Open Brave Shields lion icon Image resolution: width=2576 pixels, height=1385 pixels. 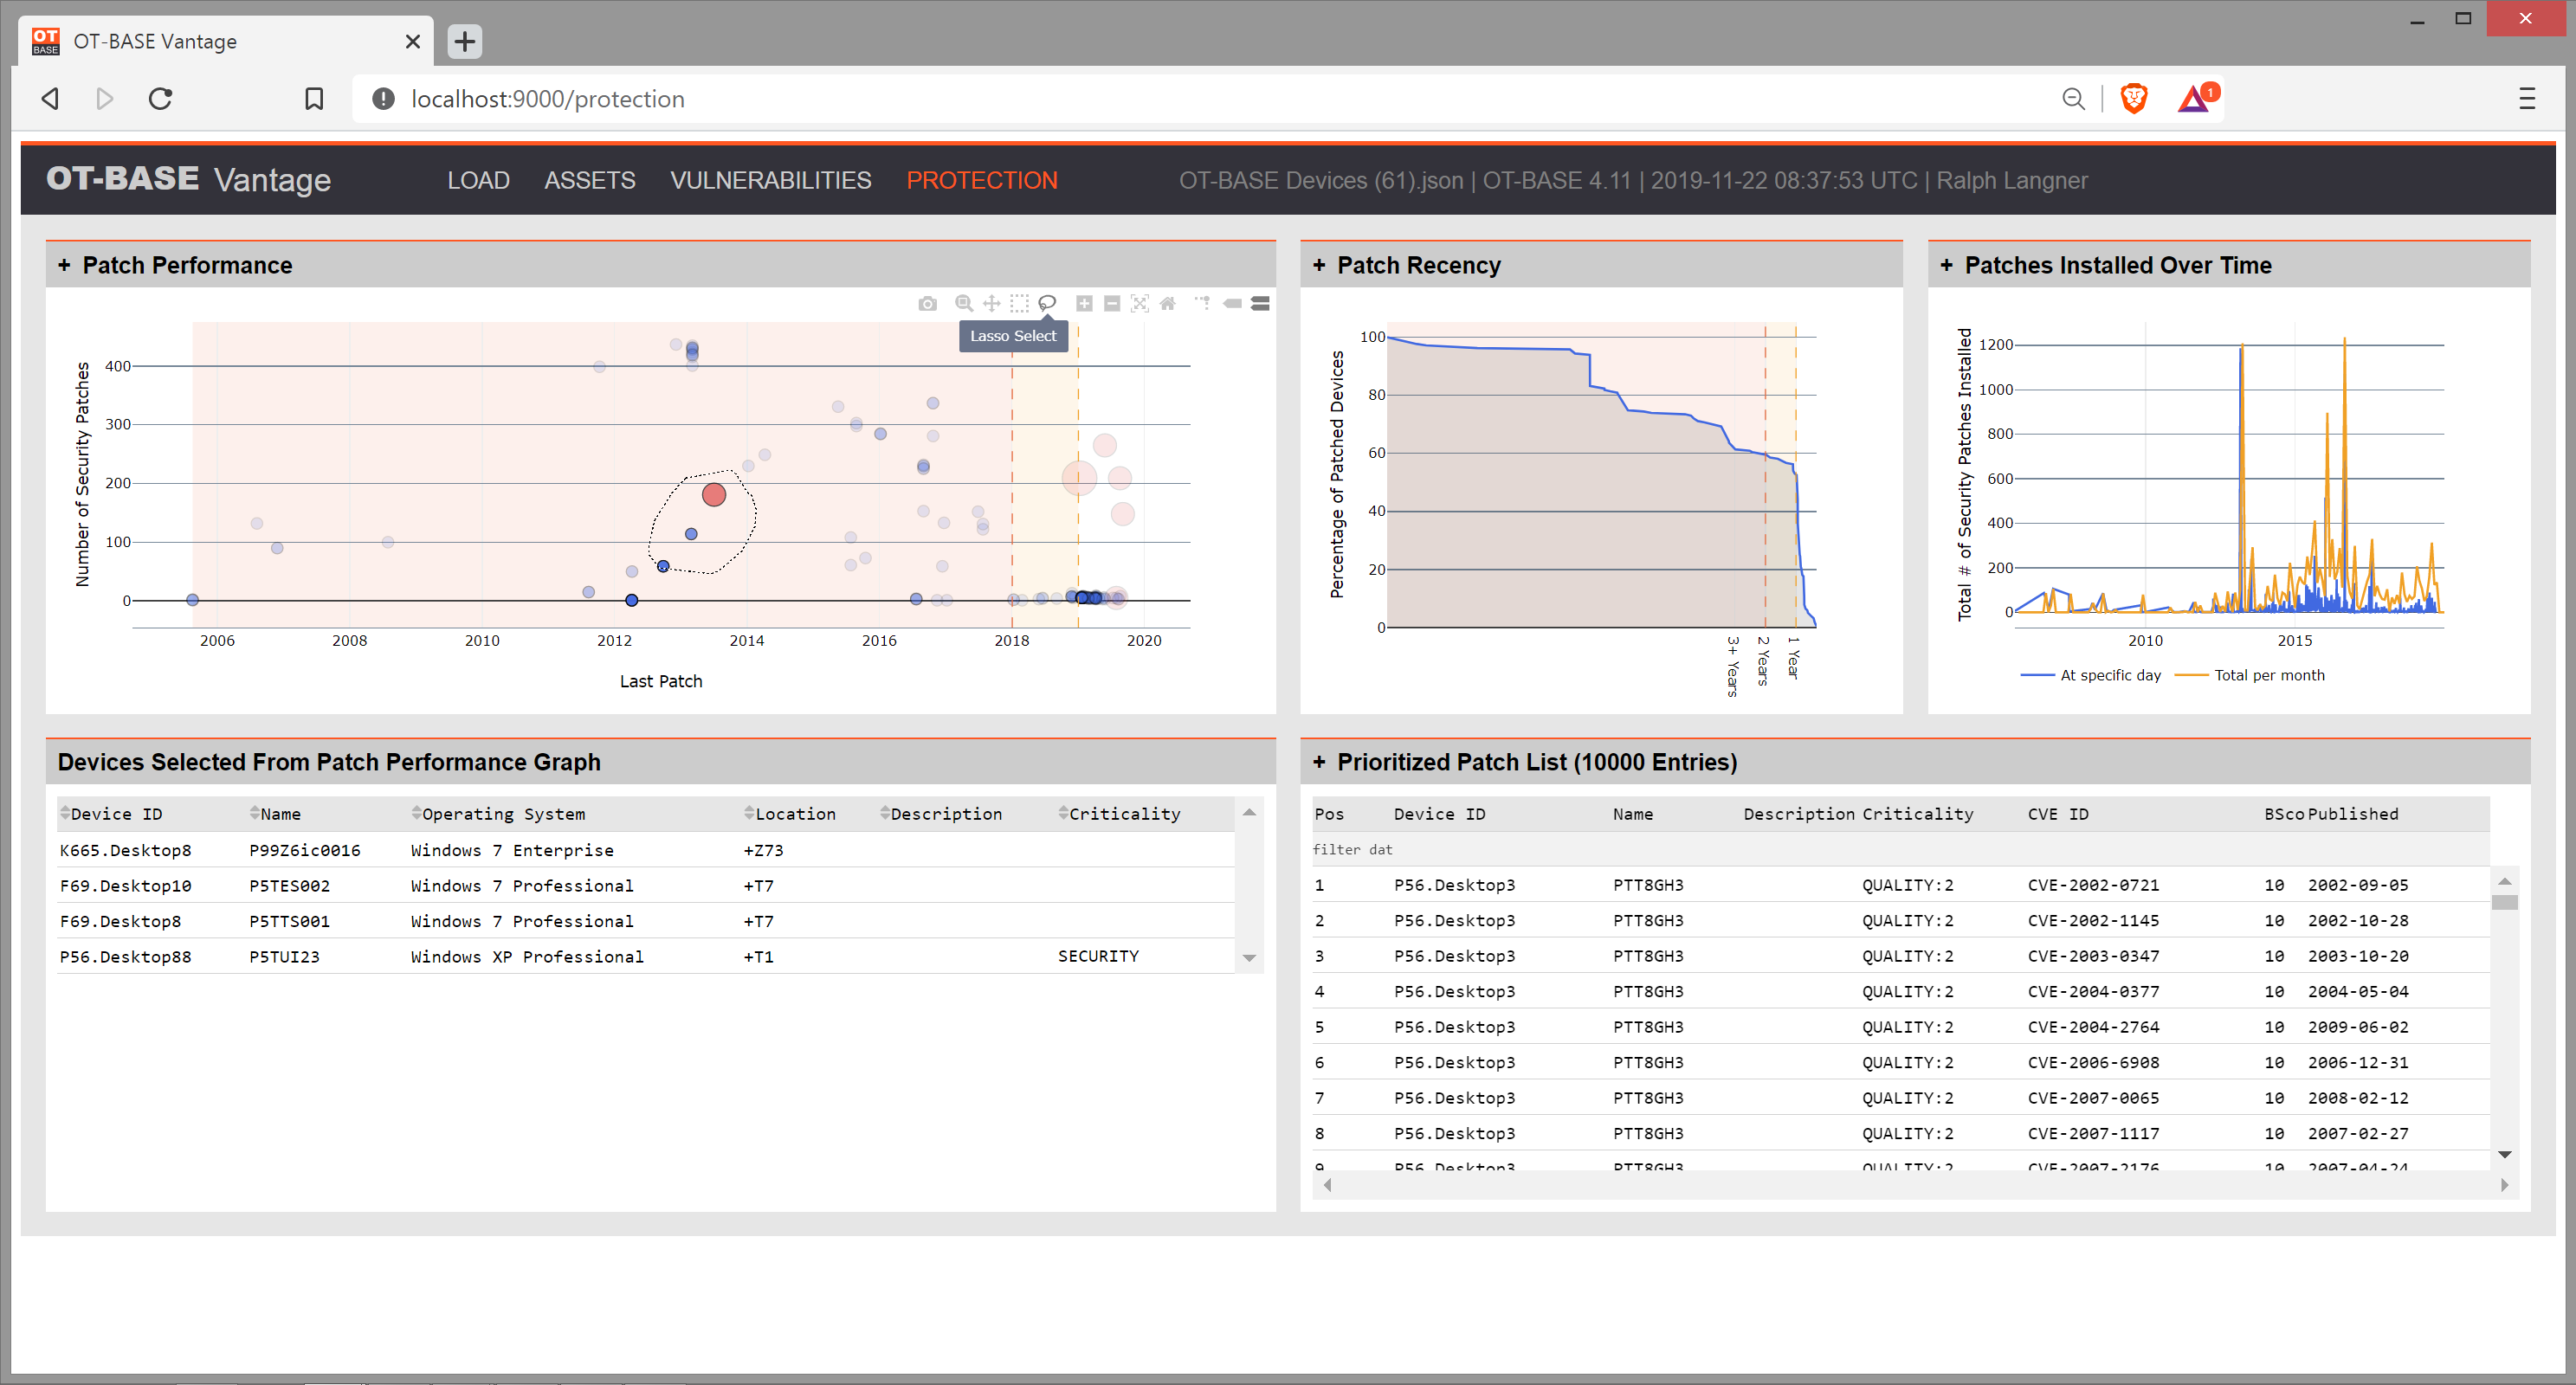click(x=2134, y=99)
